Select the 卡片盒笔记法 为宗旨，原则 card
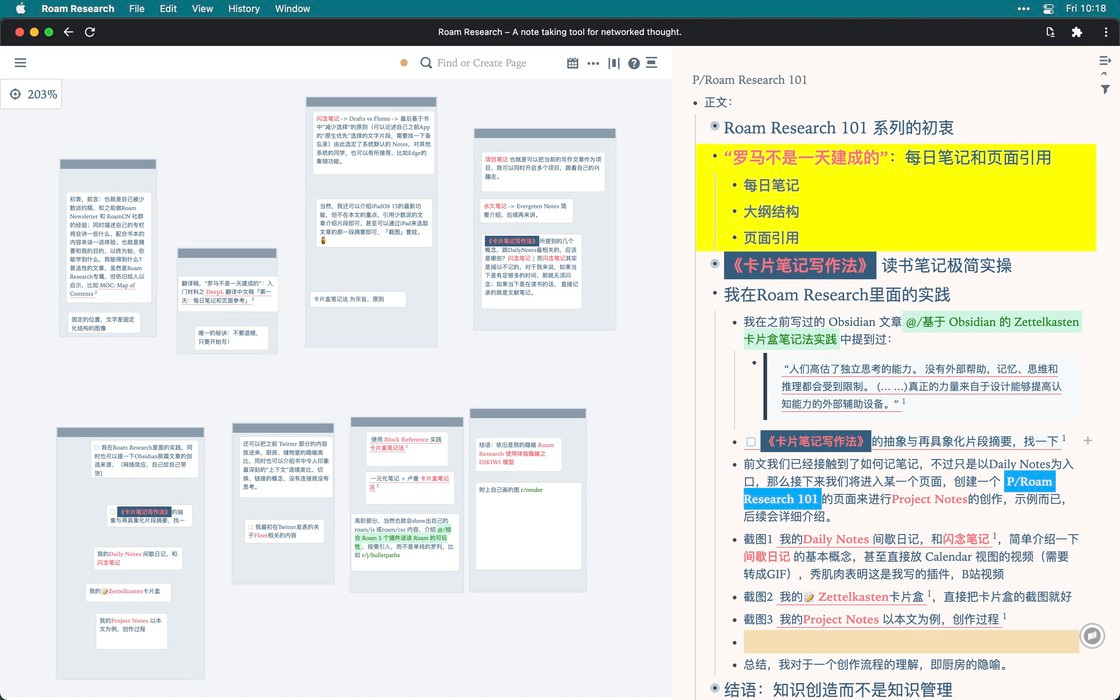Screen dimensions: 1120x700 (x=357, y=299)
